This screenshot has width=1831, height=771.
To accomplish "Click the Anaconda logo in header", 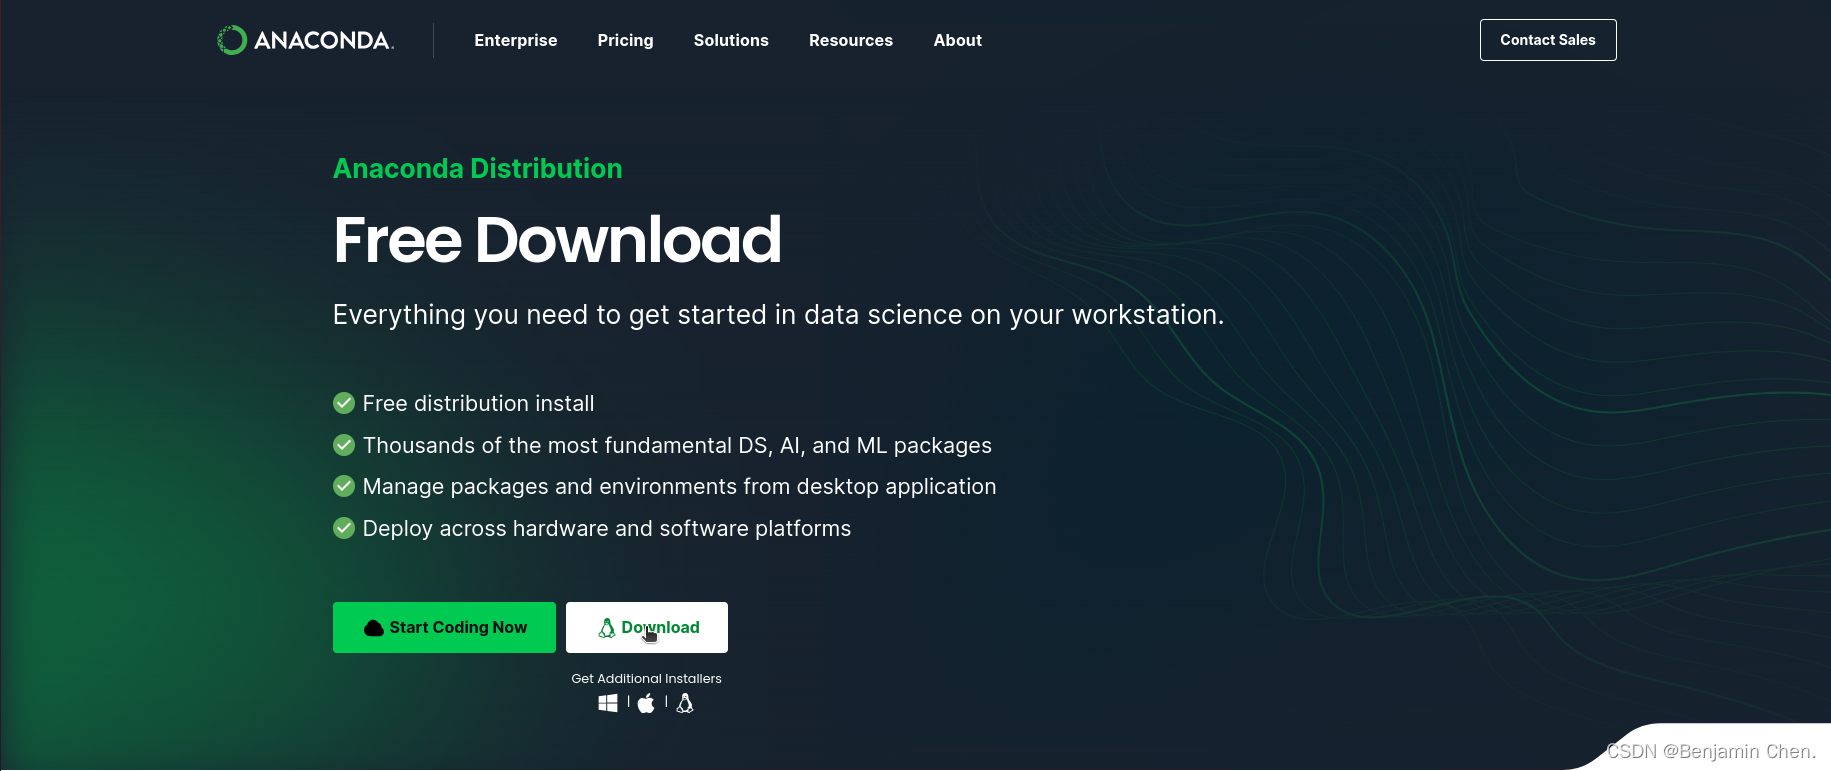I will 305,40.
